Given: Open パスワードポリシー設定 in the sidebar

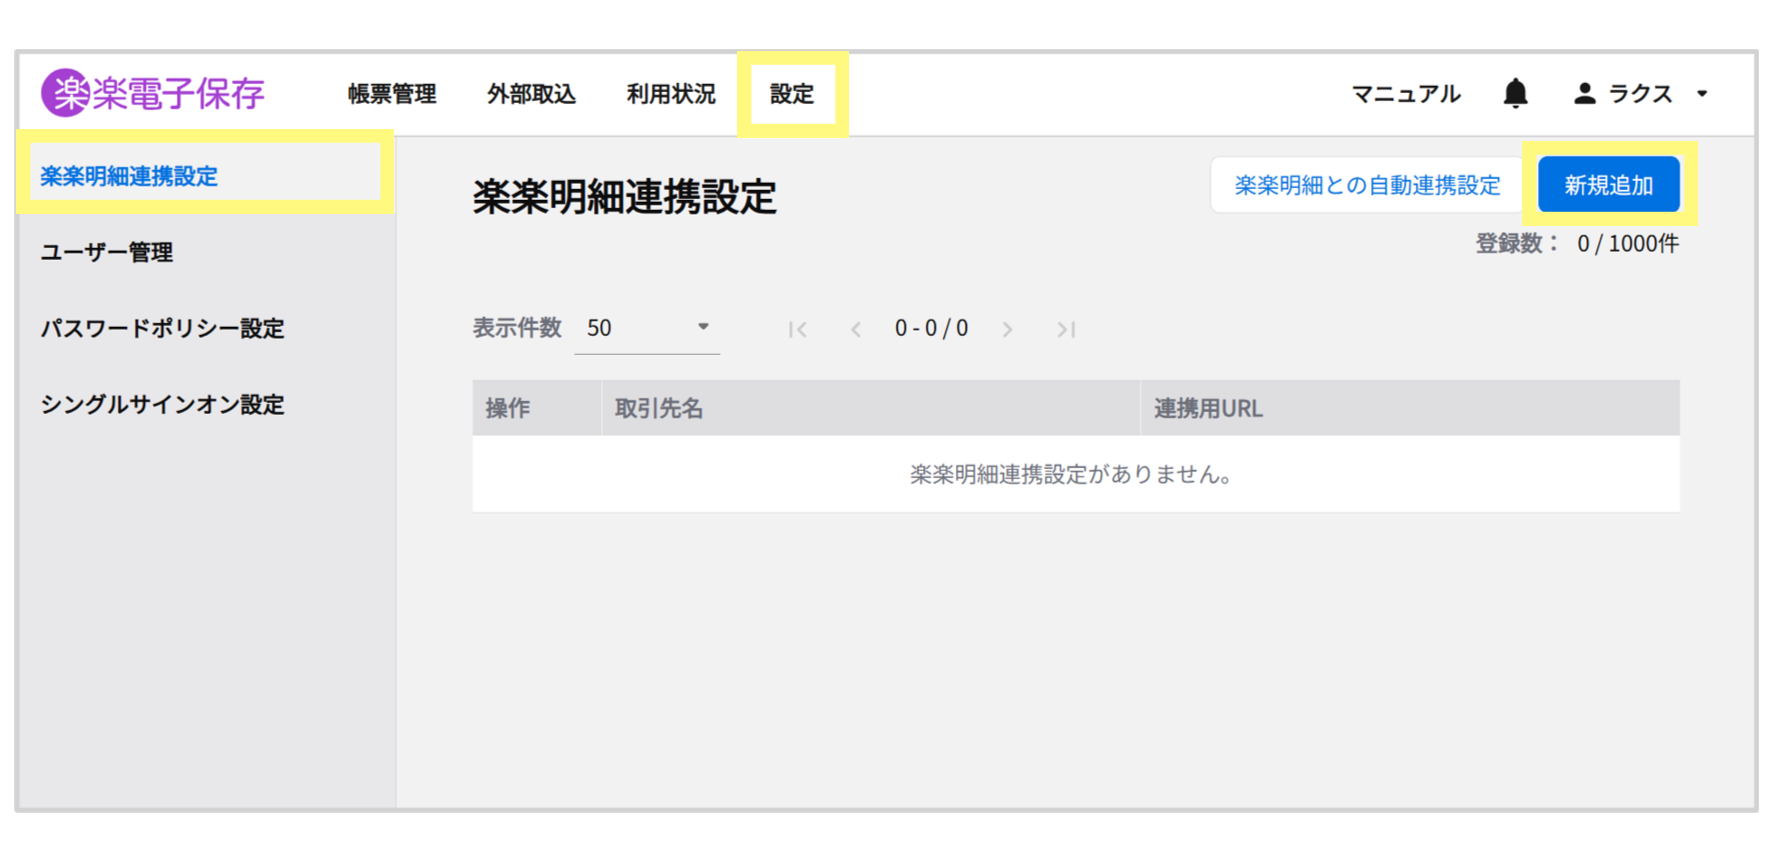Looking at the screenshot, I should pyautogui.click(x=163, y=328).
